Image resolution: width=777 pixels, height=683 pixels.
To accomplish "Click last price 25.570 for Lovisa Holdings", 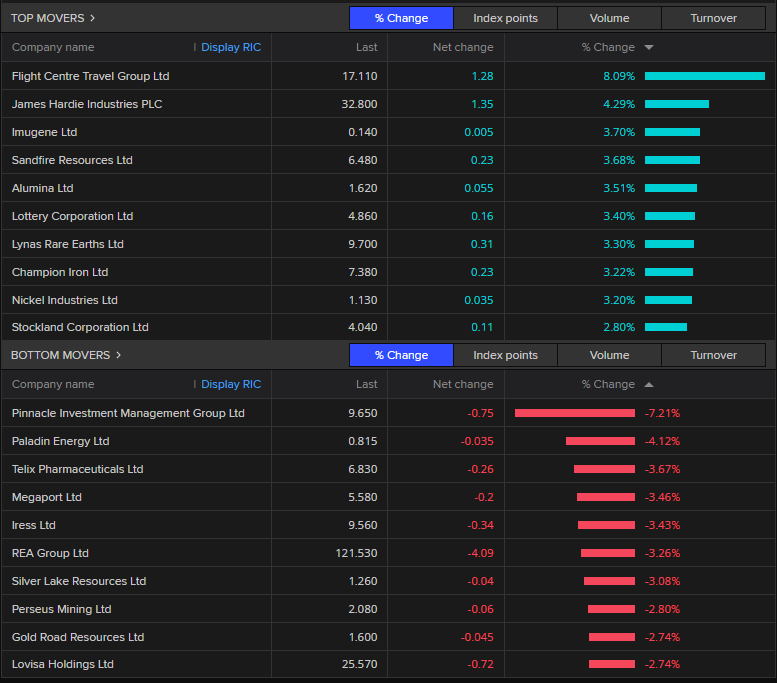I will [360, 664].
